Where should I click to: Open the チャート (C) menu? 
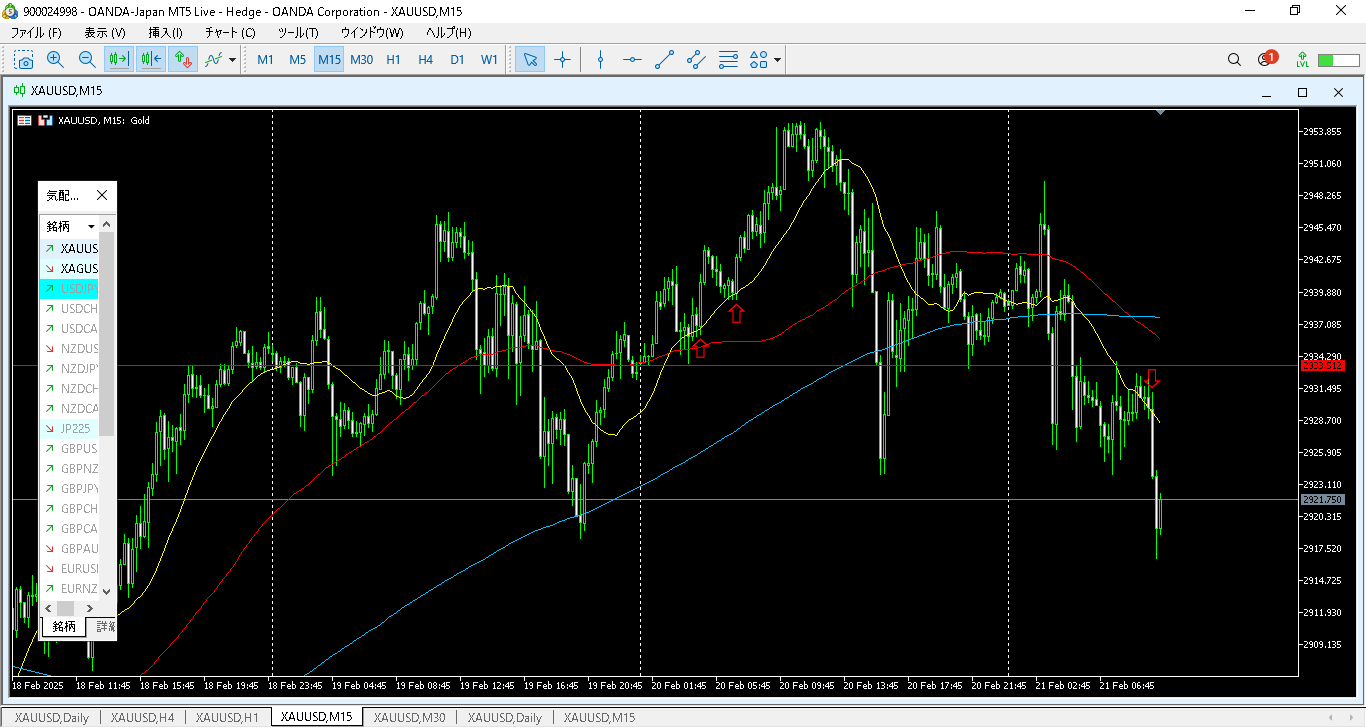230,33
